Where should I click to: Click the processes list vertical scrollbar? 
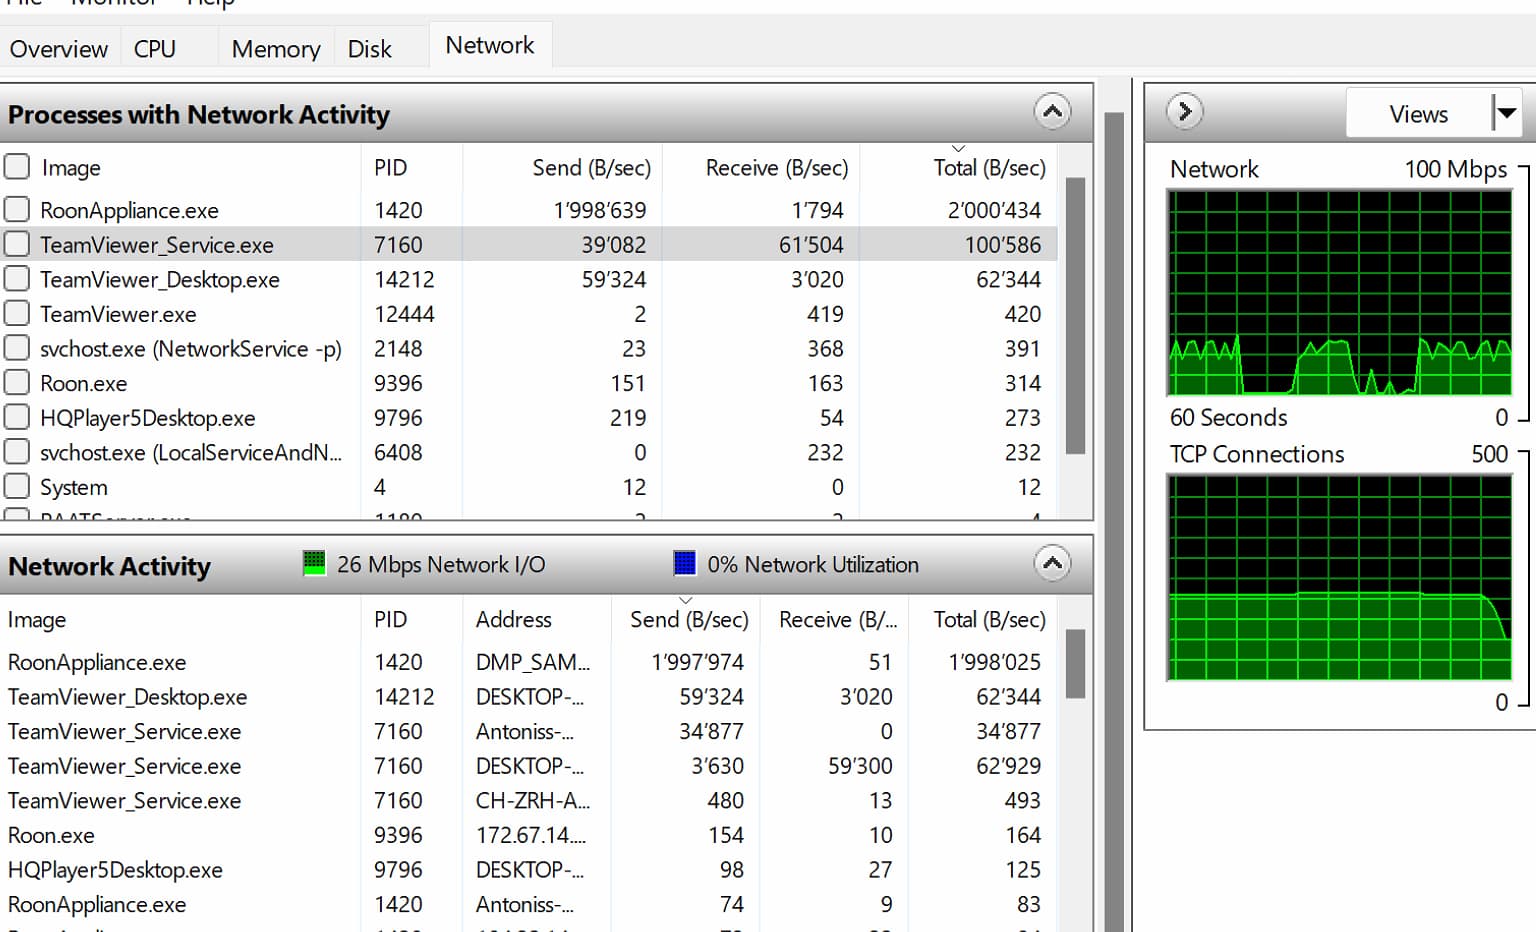[1076, 316]
